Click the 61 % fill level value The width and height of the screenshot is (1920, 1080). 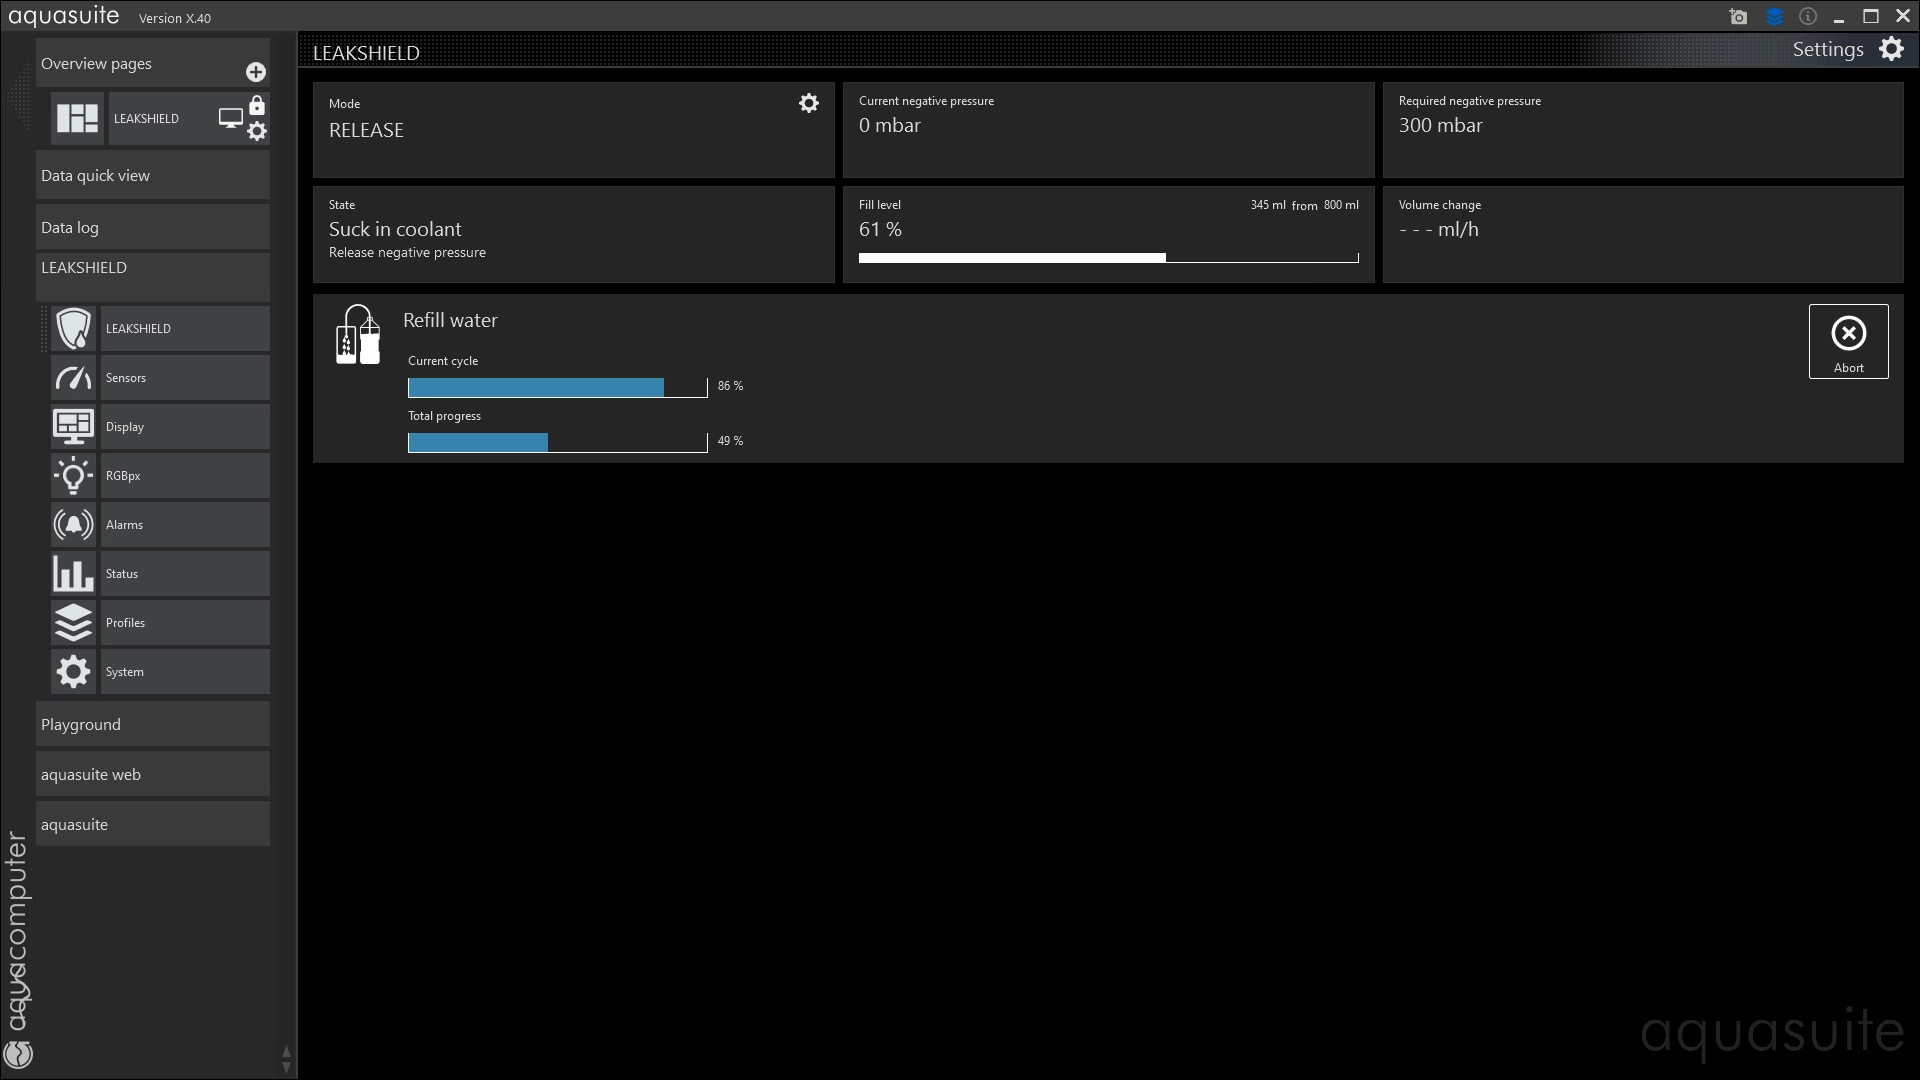880,229
